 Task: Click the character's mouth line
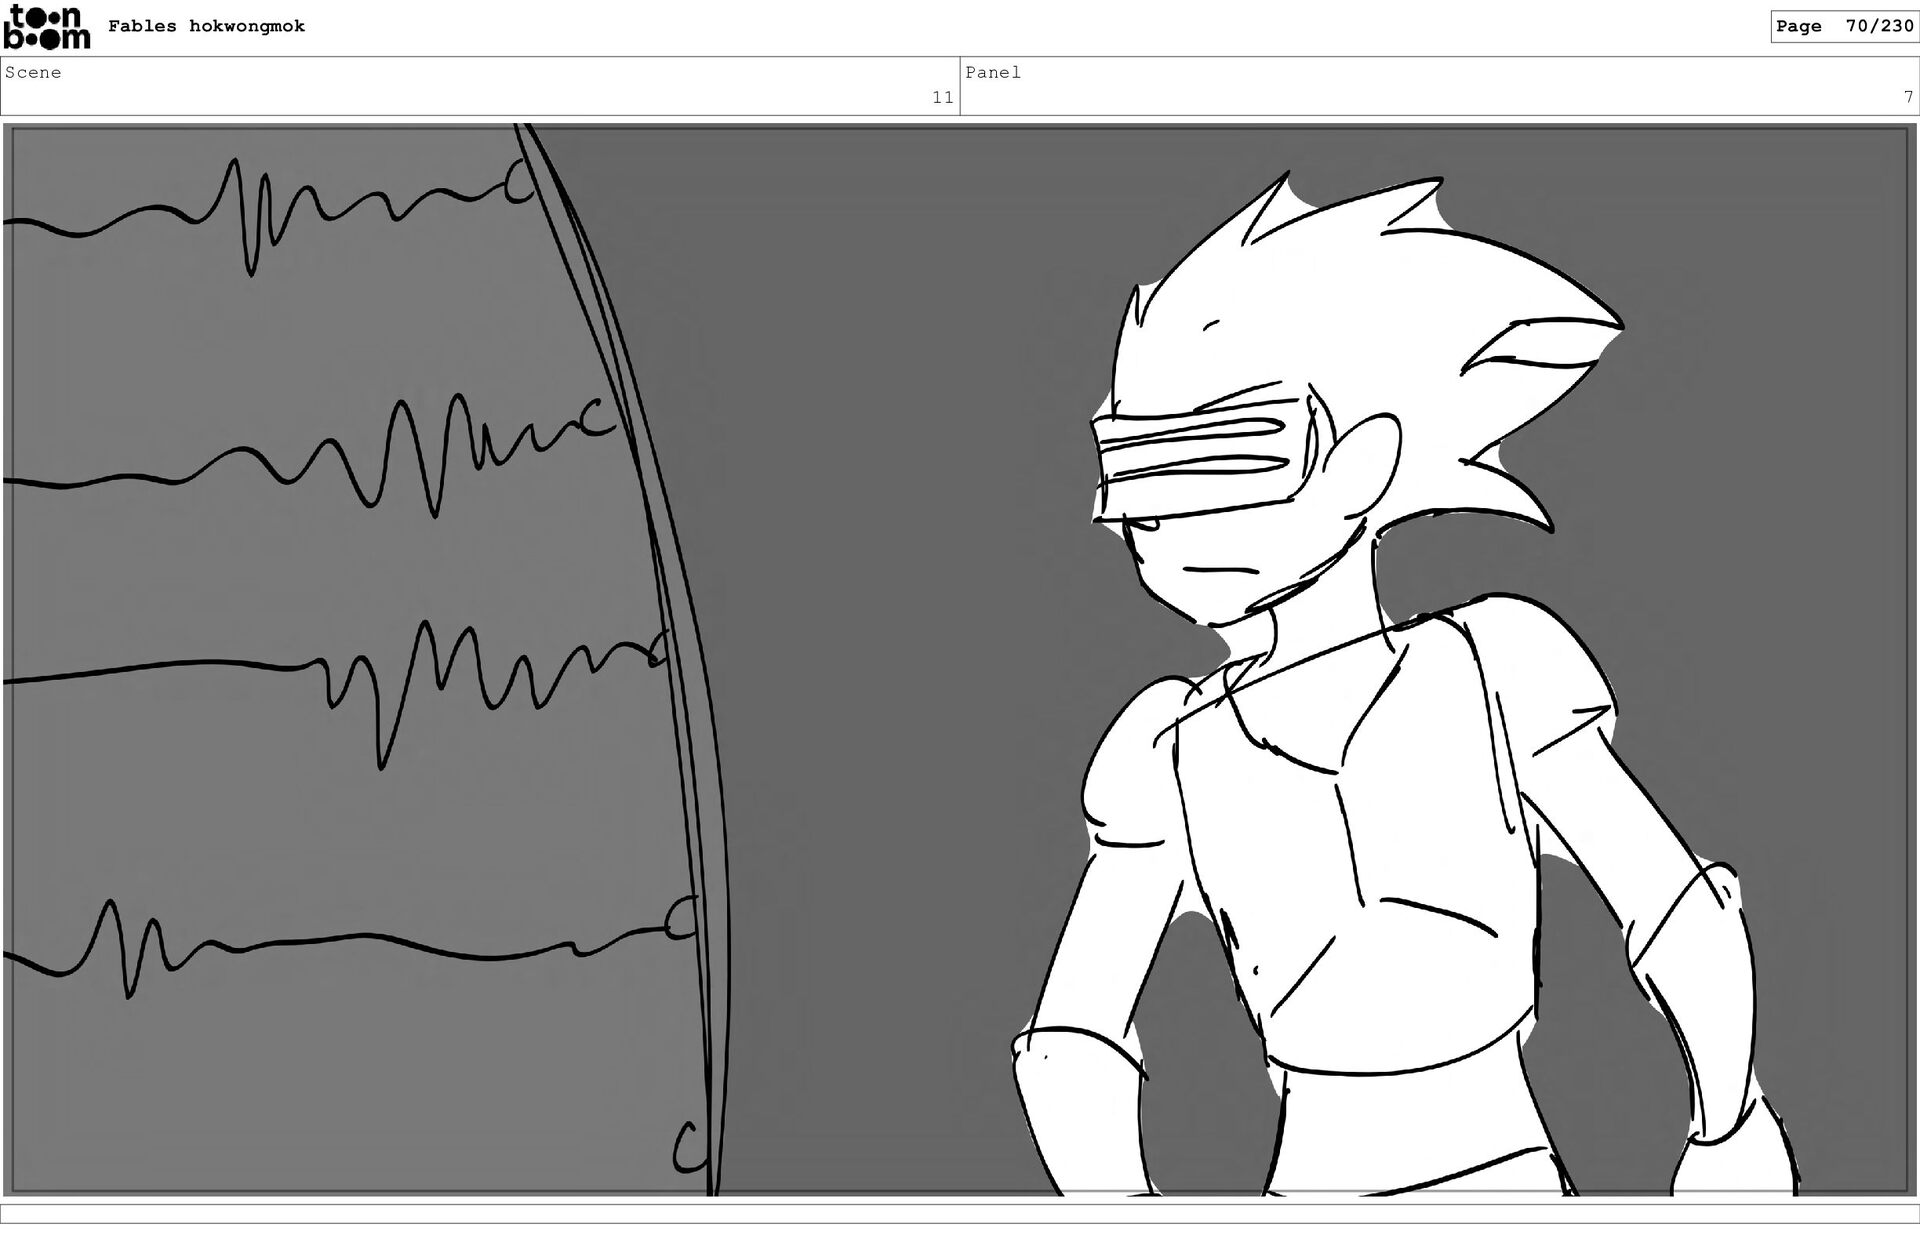click(x=1219, y=571)
